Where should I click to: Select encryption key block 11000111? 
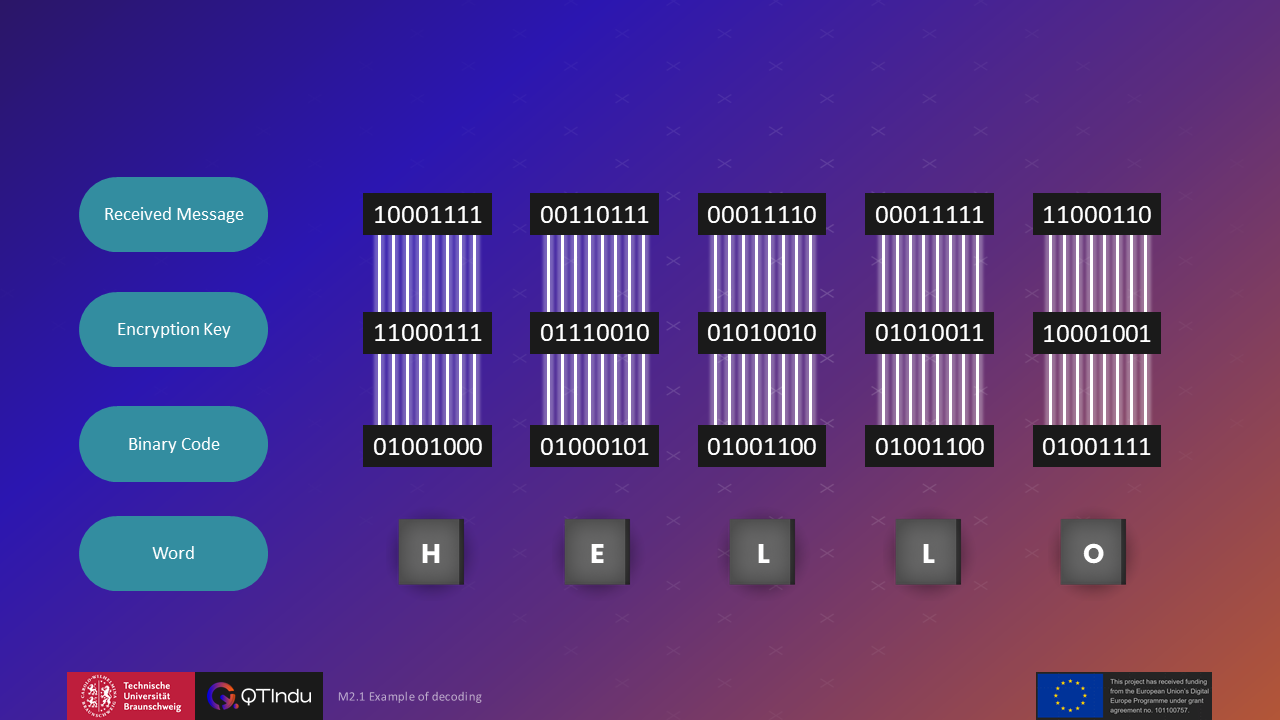(427, 333)
